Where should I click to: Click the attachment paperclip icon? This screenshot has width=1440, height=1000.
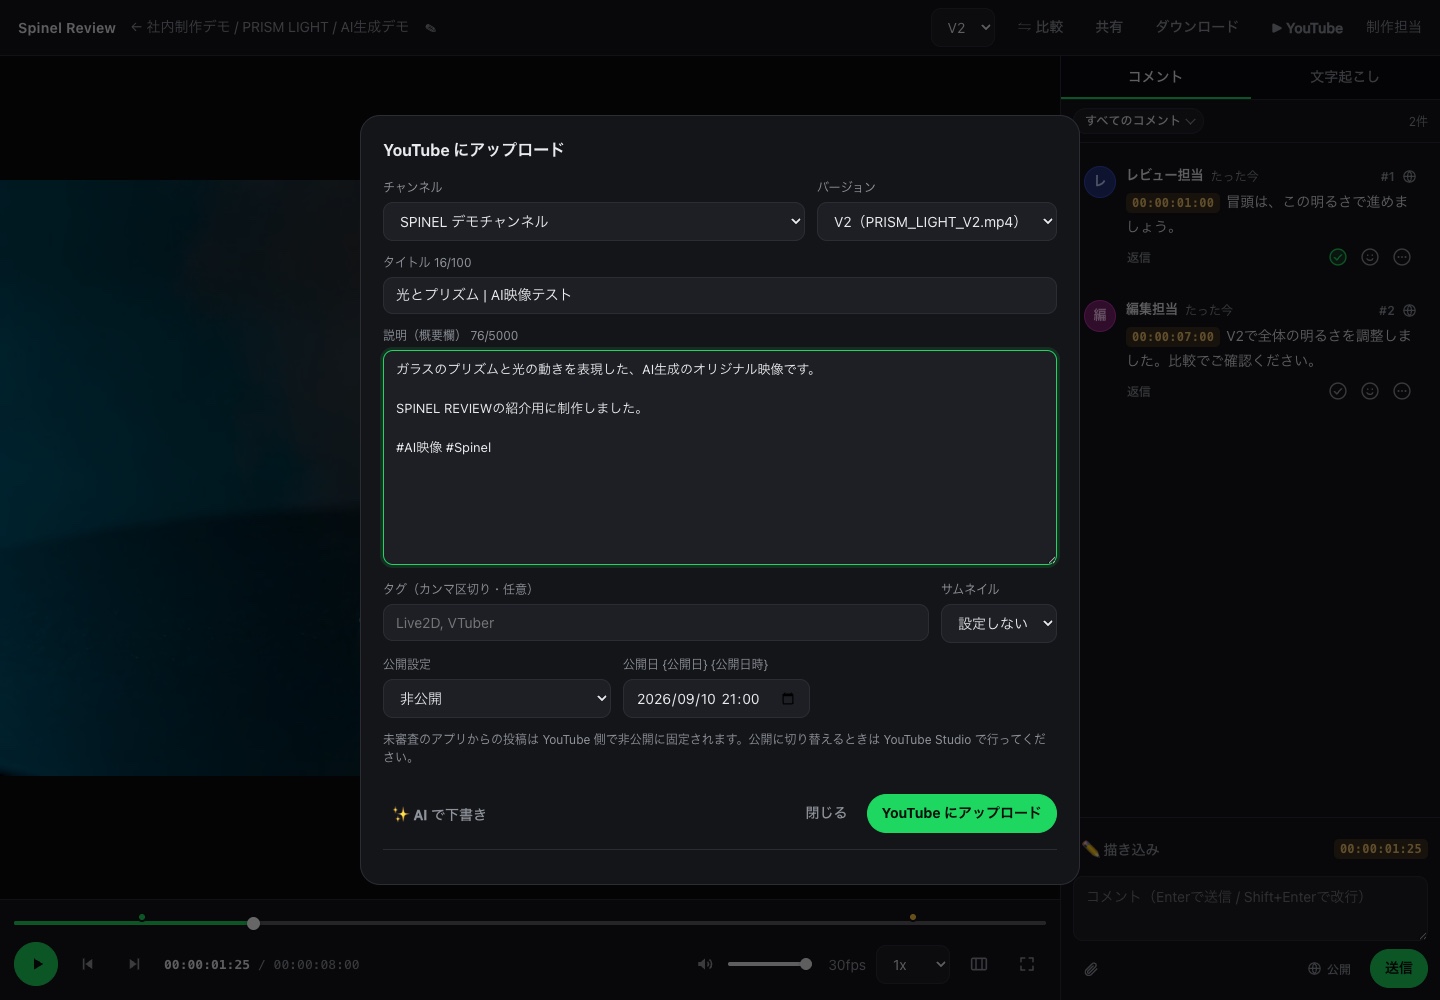coord(1091,969)
